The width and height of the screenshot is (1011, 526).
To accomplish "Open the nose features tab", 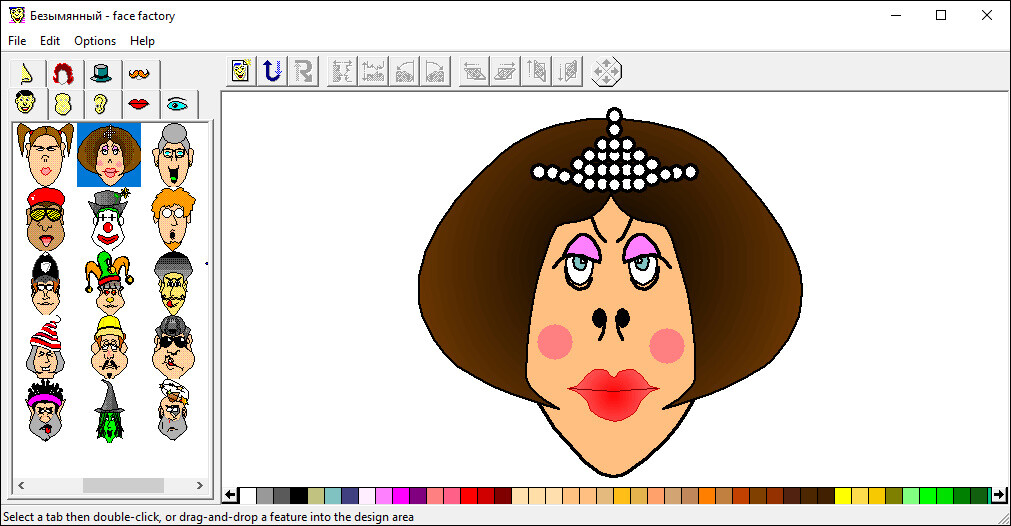I will [26, 73].
